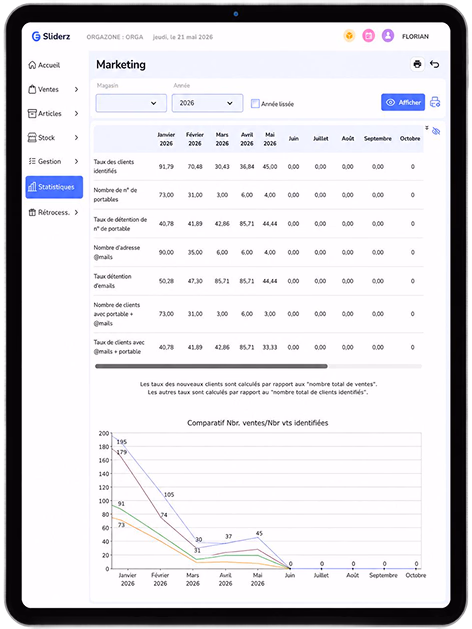
Task: Expand the Gestion menu chevron
Action: 76,161
